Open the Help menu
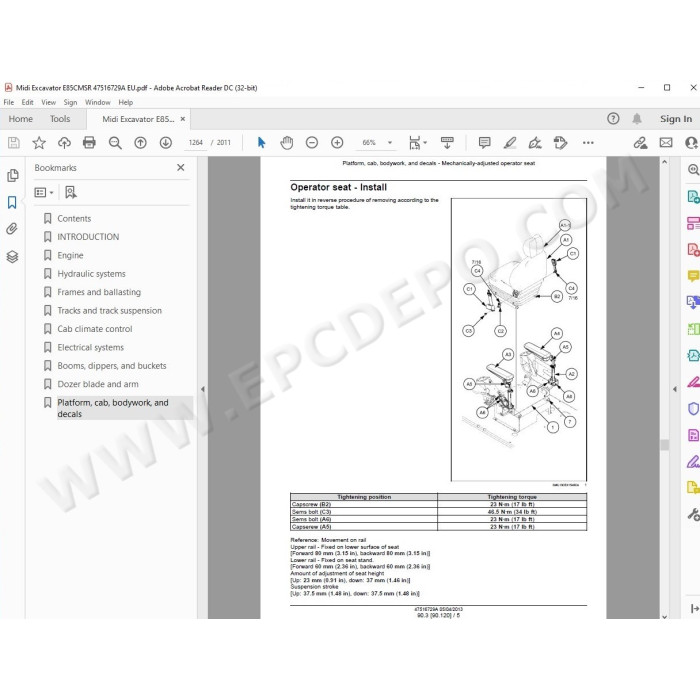The height and width of the screenshot is (700, 700). (x=125, y=102)
